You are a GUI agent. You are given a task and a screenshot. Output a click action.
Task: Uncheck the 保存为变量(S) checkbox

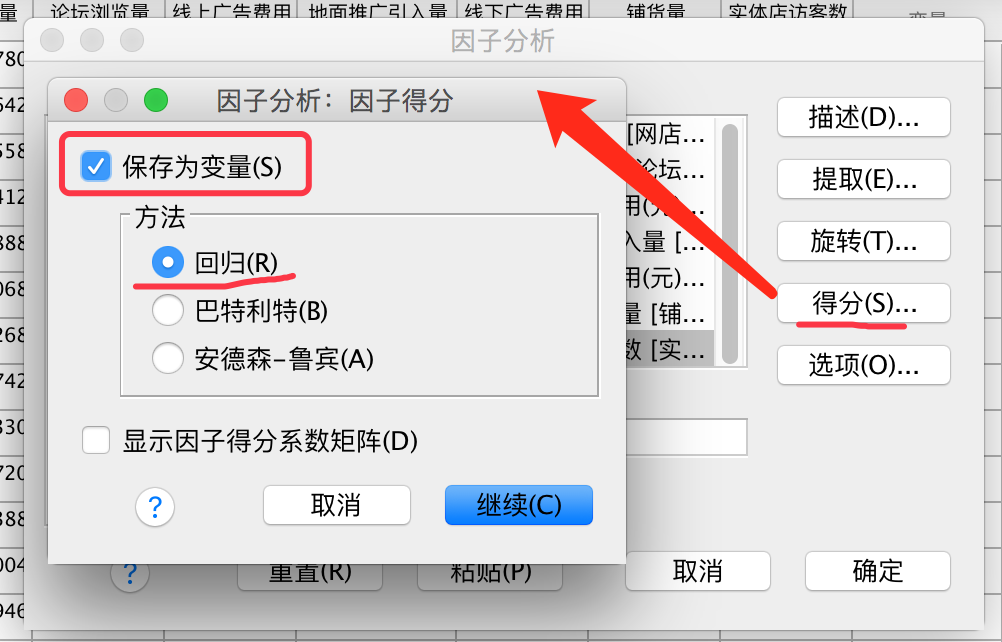96,167
